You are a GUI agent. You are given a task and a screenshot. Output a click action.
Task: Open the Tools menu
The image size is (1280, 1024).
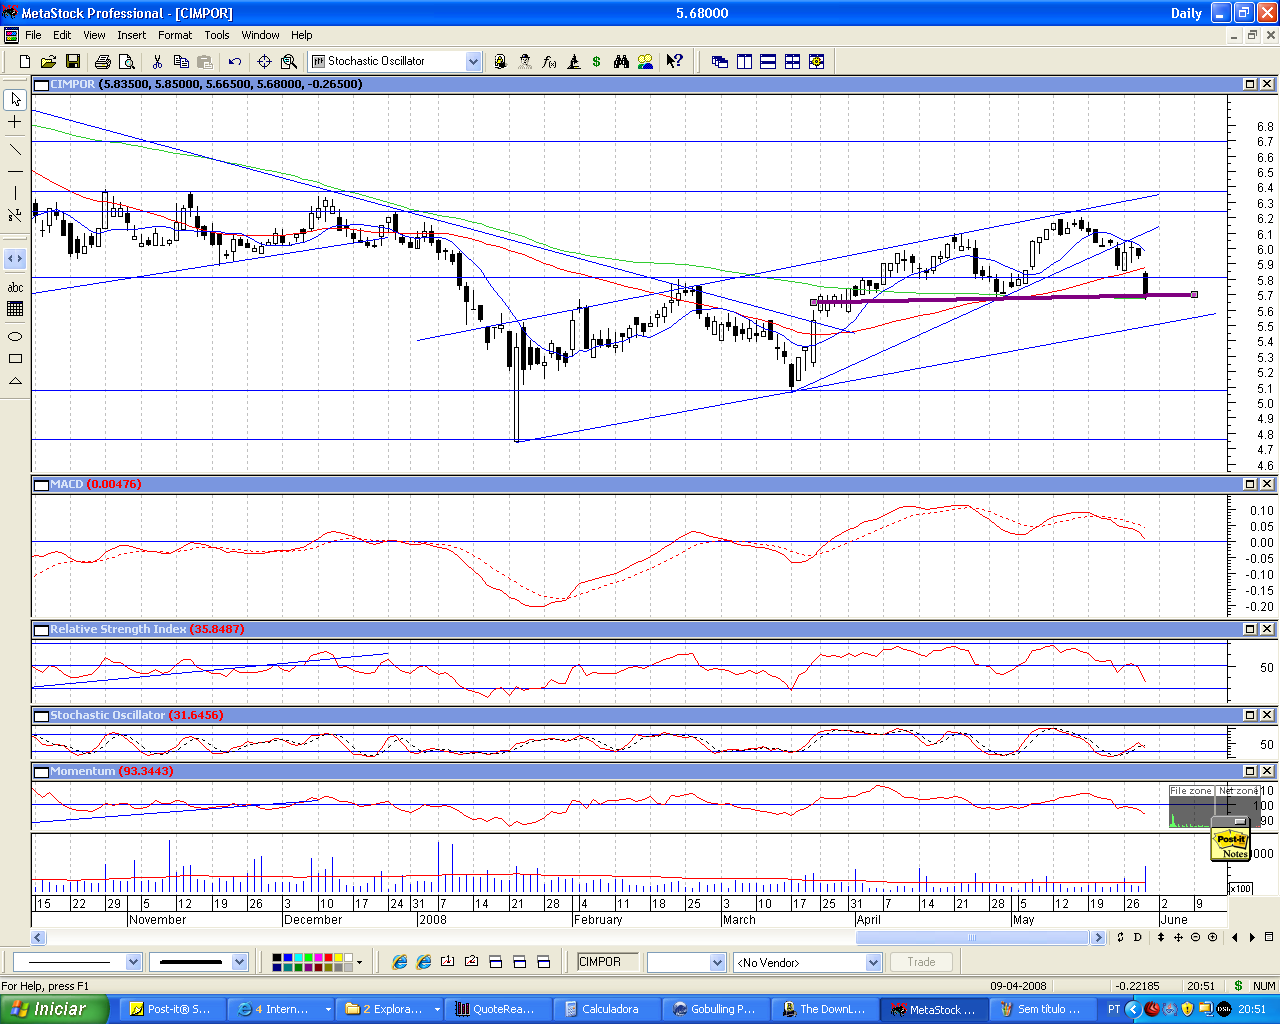coord(217,35)
